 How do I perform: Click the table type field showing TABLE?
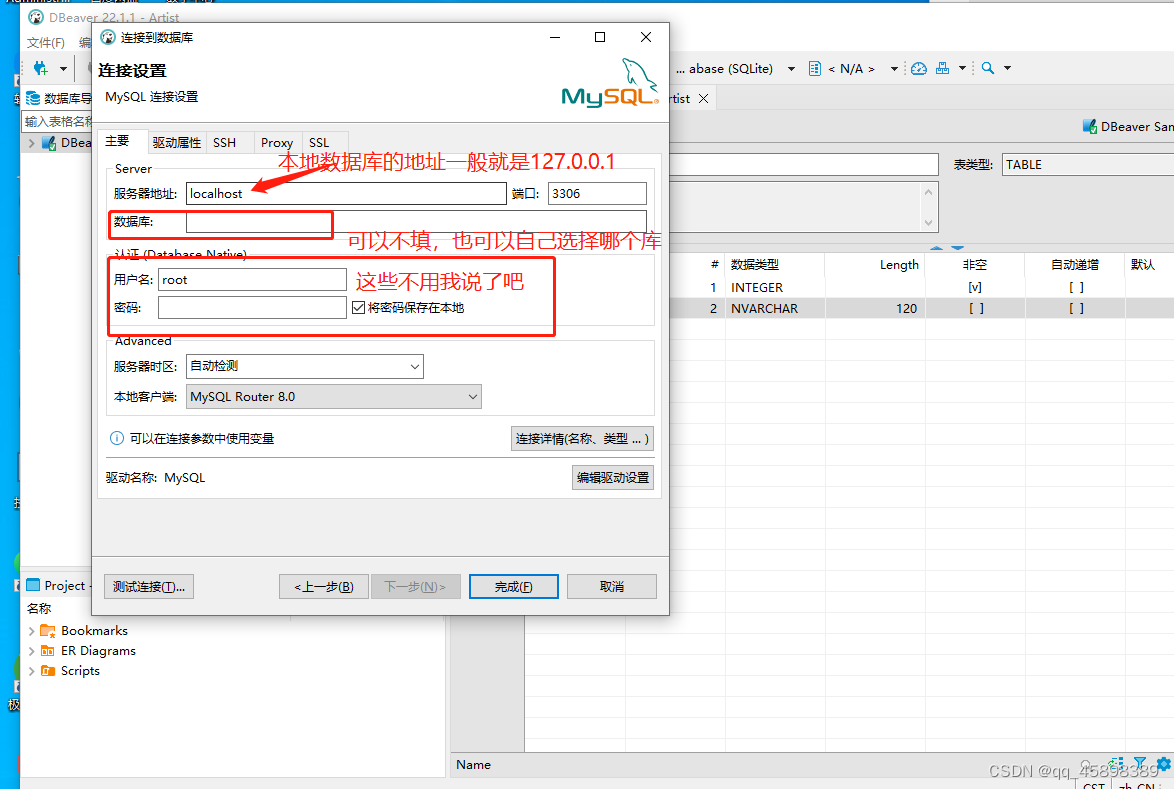pyautogui.click(x=1088, y=165)
